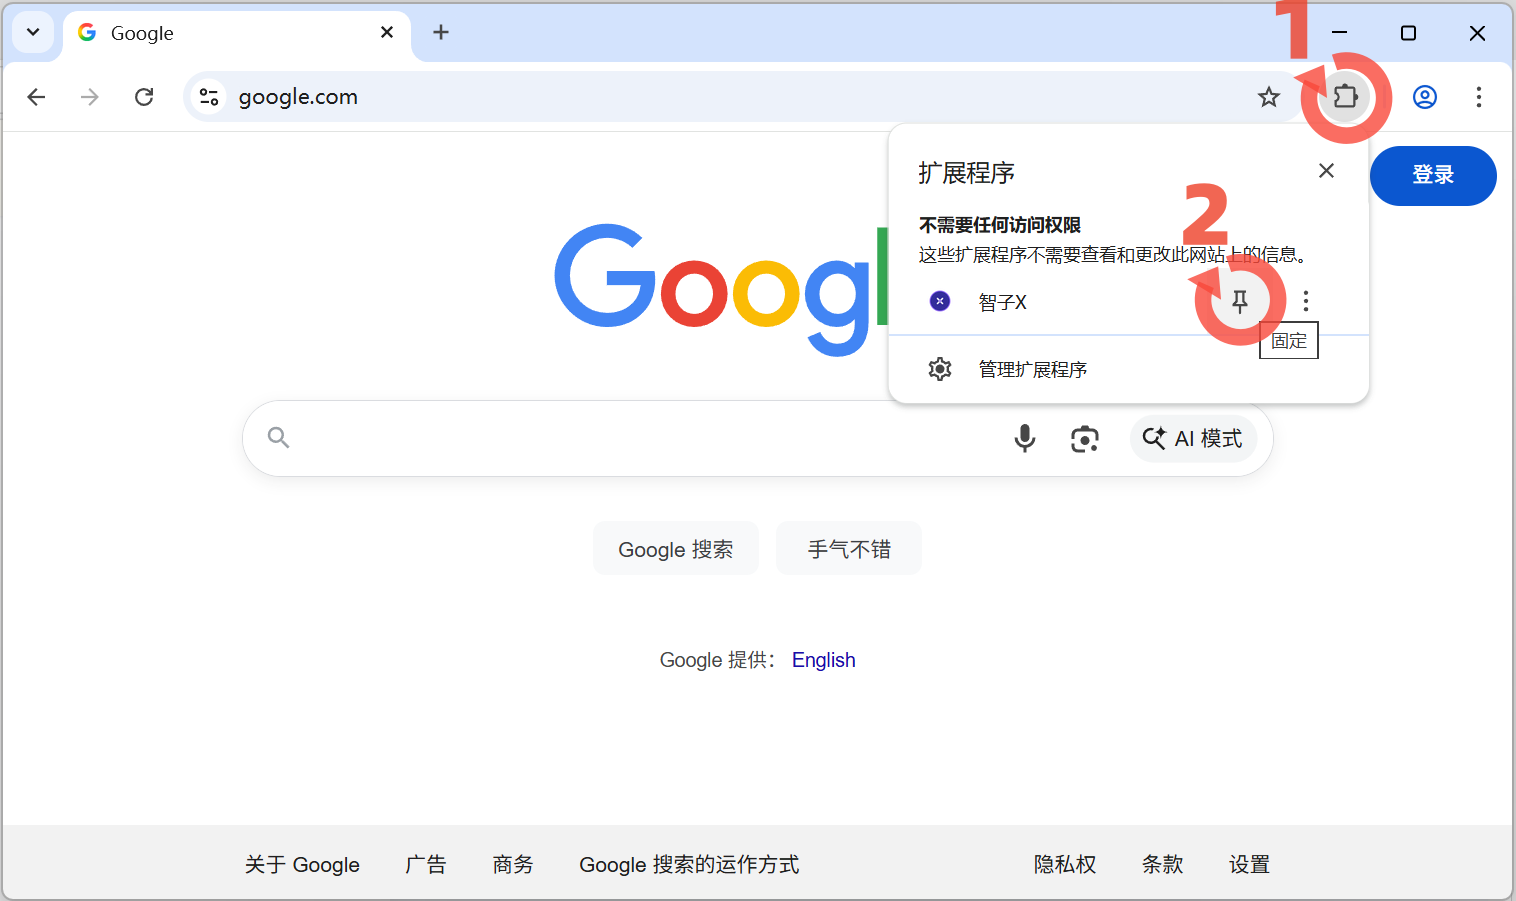This screenshot has width=1516, height=901.
Task: Focus the google.com address bar
Action: [740, 97]
